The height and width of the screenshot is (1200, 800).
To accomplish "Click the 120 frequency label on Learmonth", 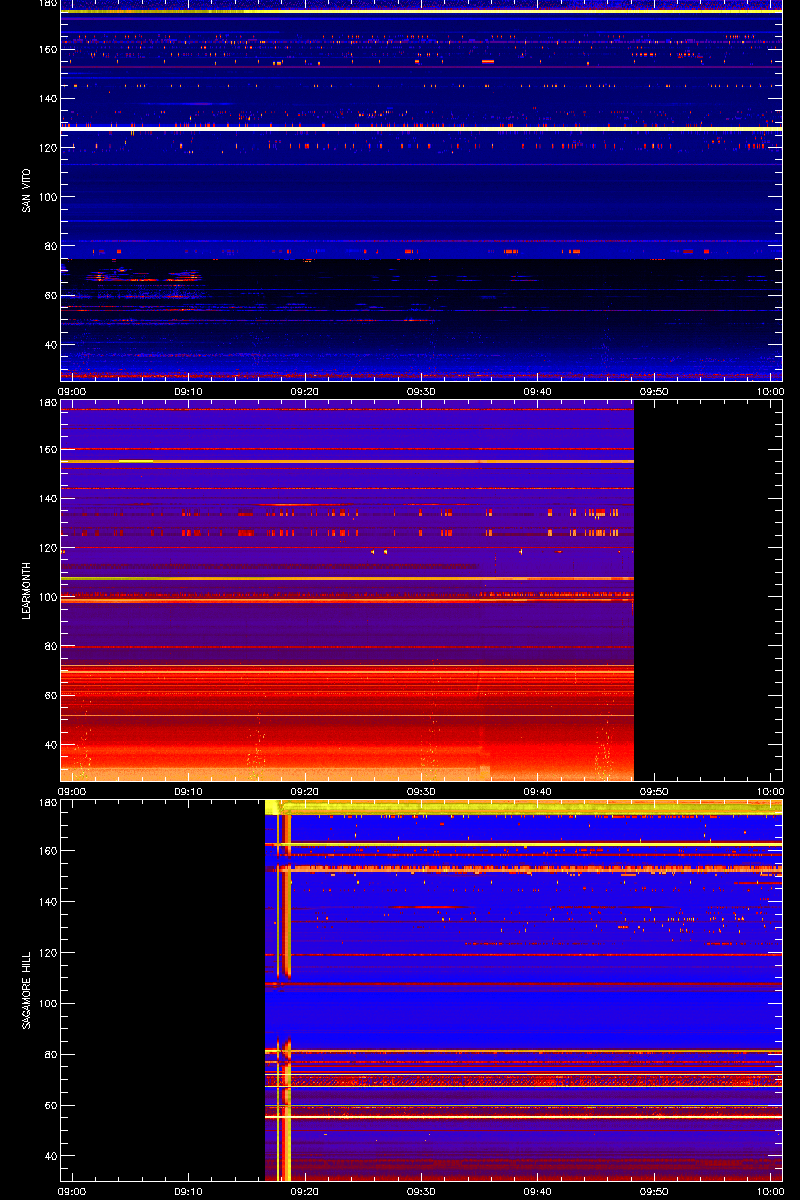I will click(x=46, y=548).
